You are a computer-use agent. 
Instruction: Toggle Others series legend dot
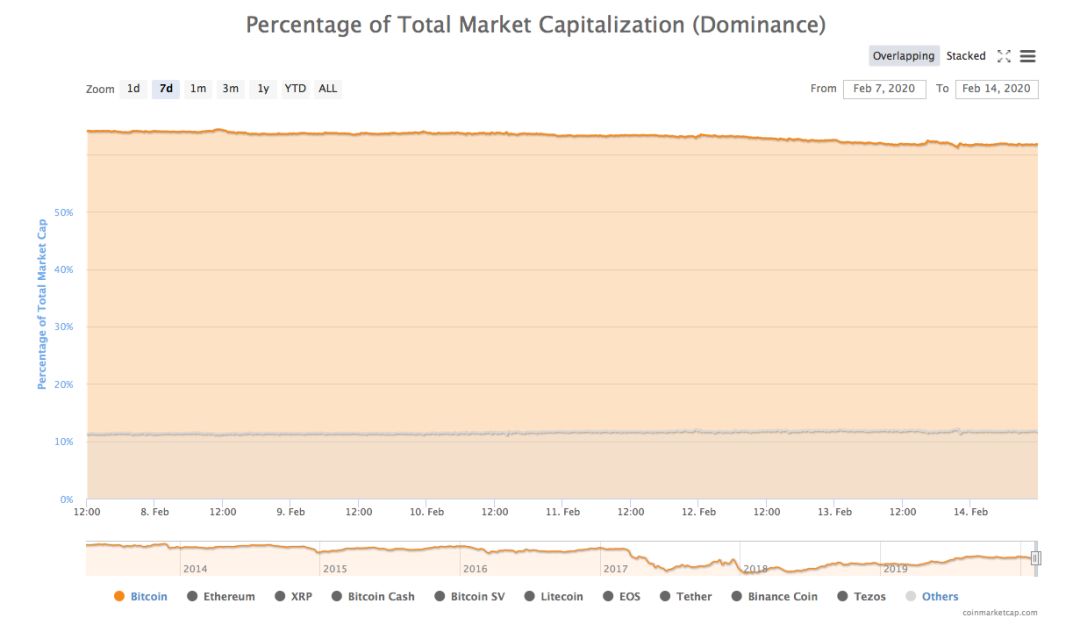pyautogui.click(x=910, y=596)
